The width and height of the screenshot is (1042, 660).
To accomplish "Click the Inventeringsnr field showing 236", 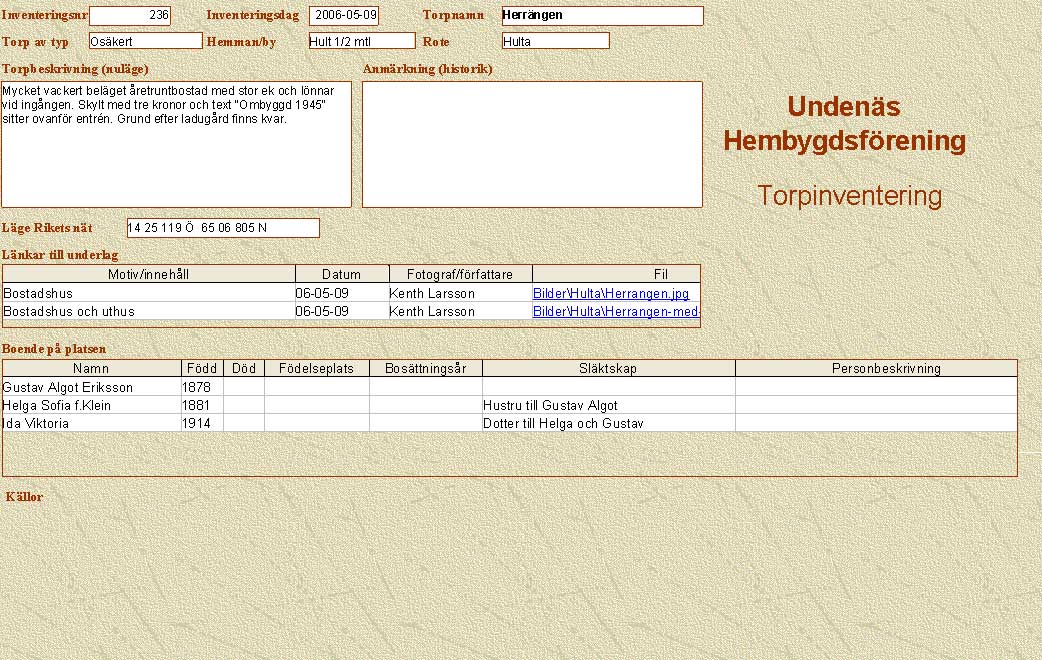I will (130, 16).
